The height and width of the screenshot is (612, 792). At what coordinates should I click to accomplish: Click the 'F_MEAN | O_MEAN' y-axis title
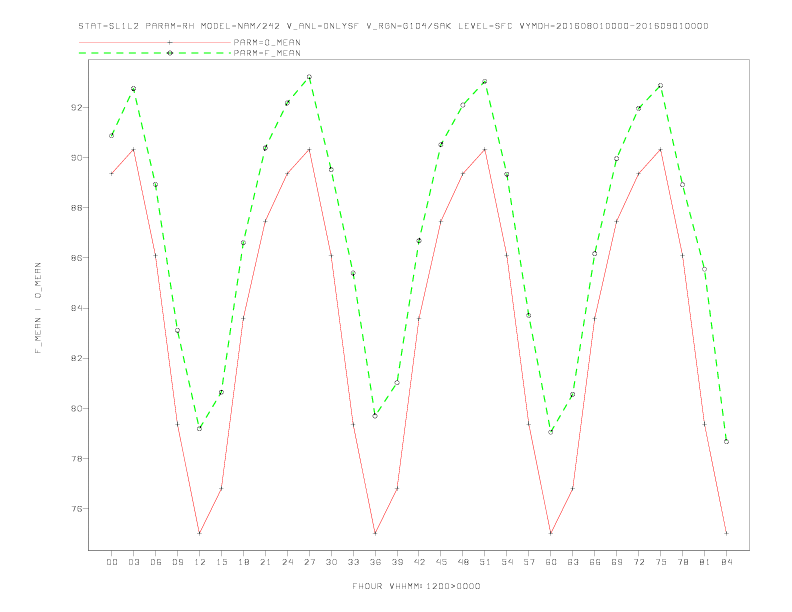tap(38, 308)
